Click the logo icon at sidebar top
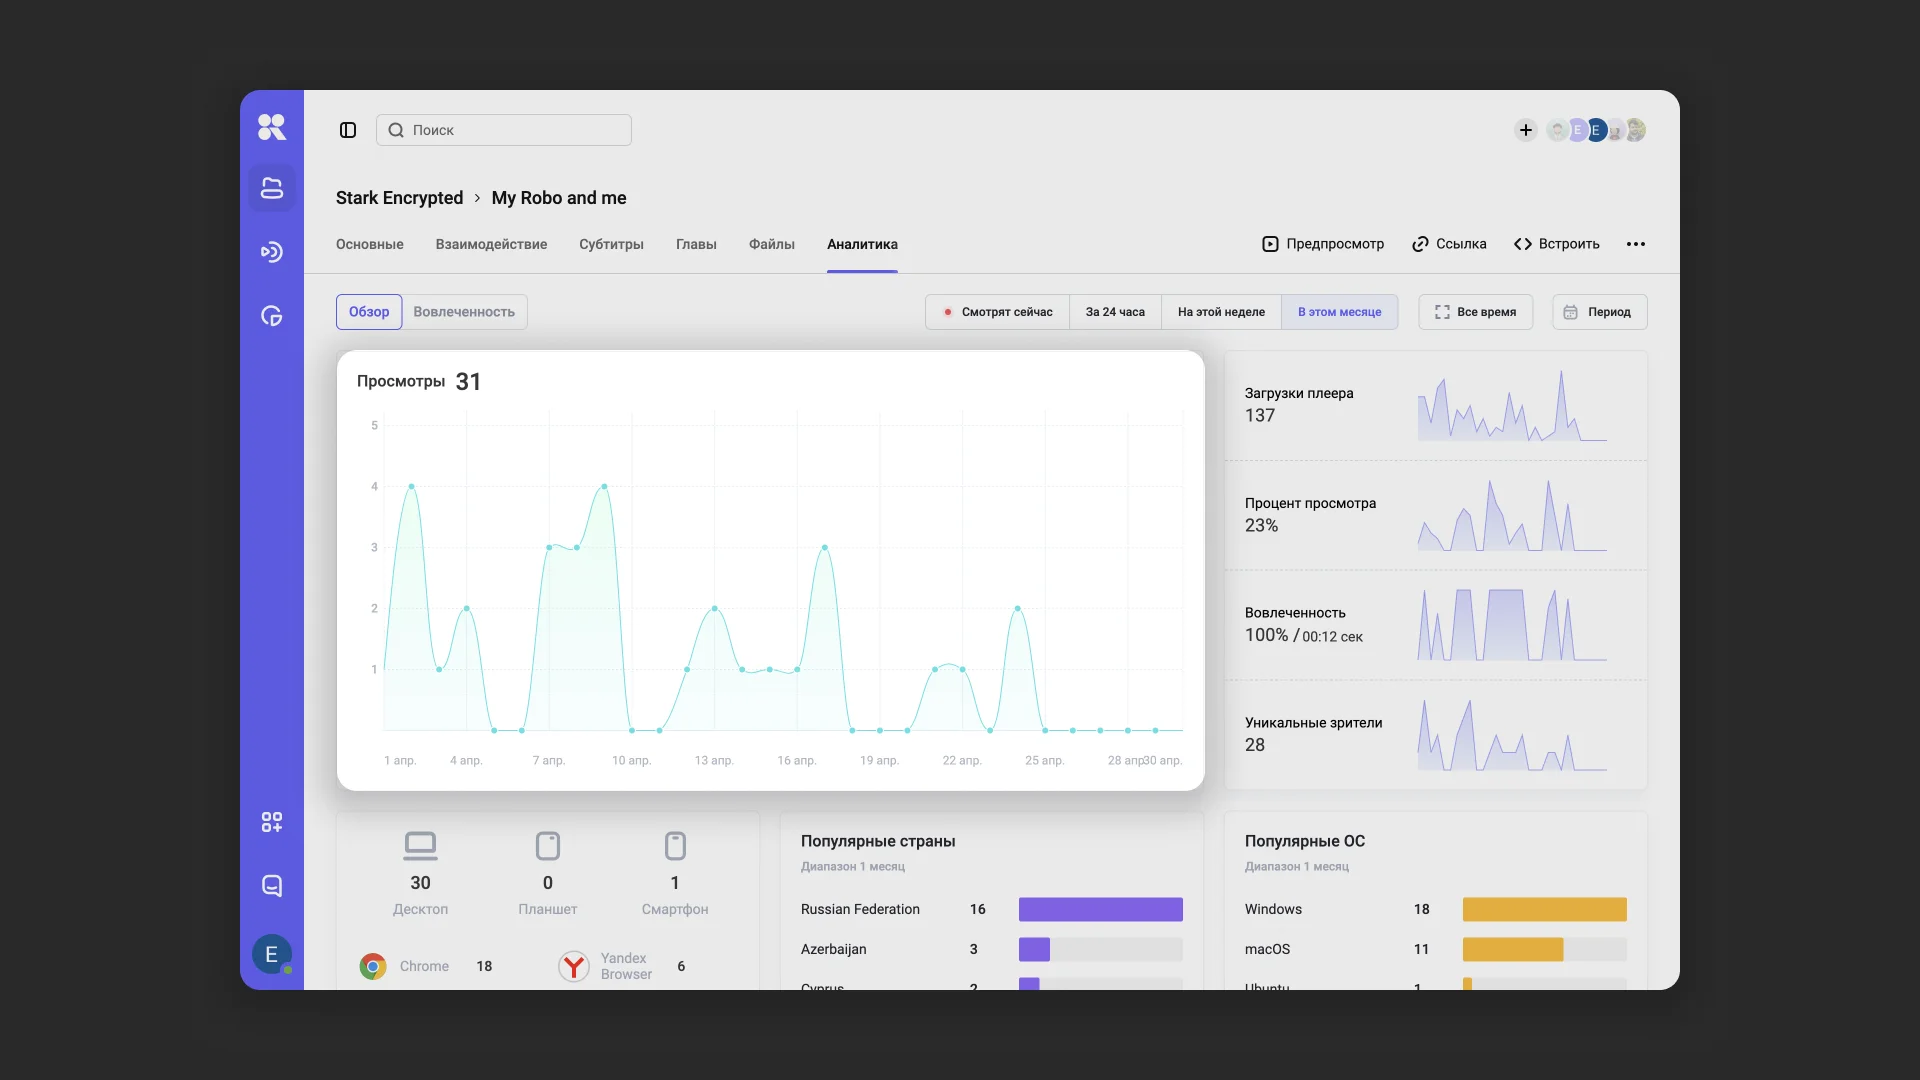This screenshot has width=1920, height=1080. tap(272, 127)
